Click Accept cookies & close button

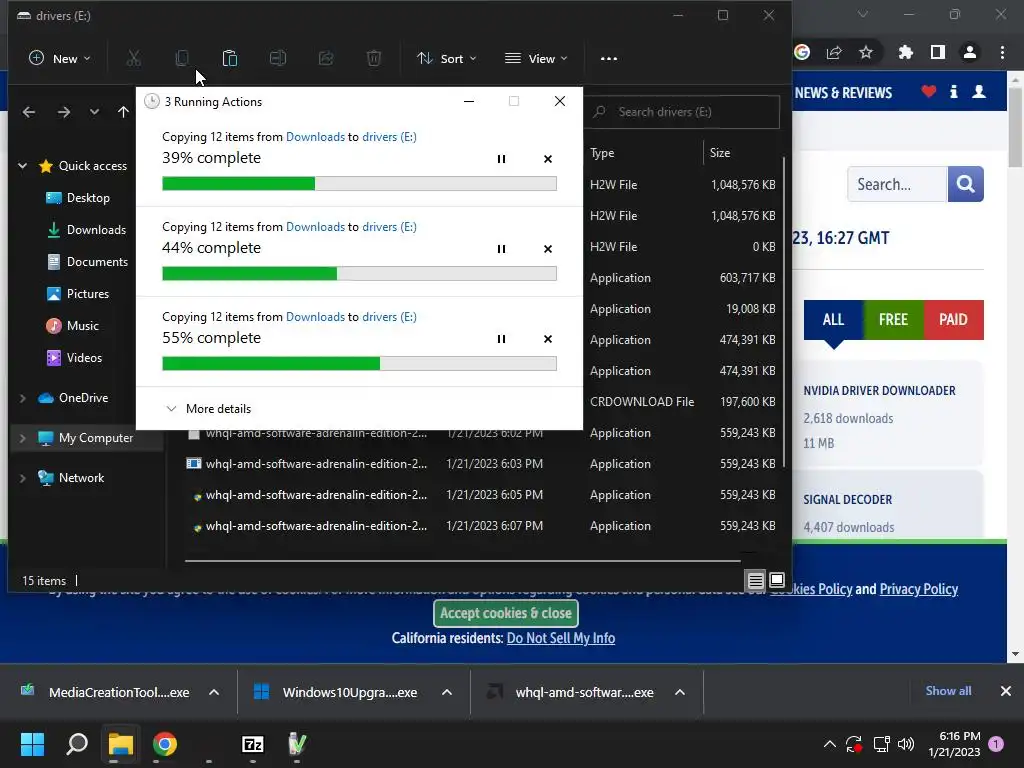tap(506, 613)
